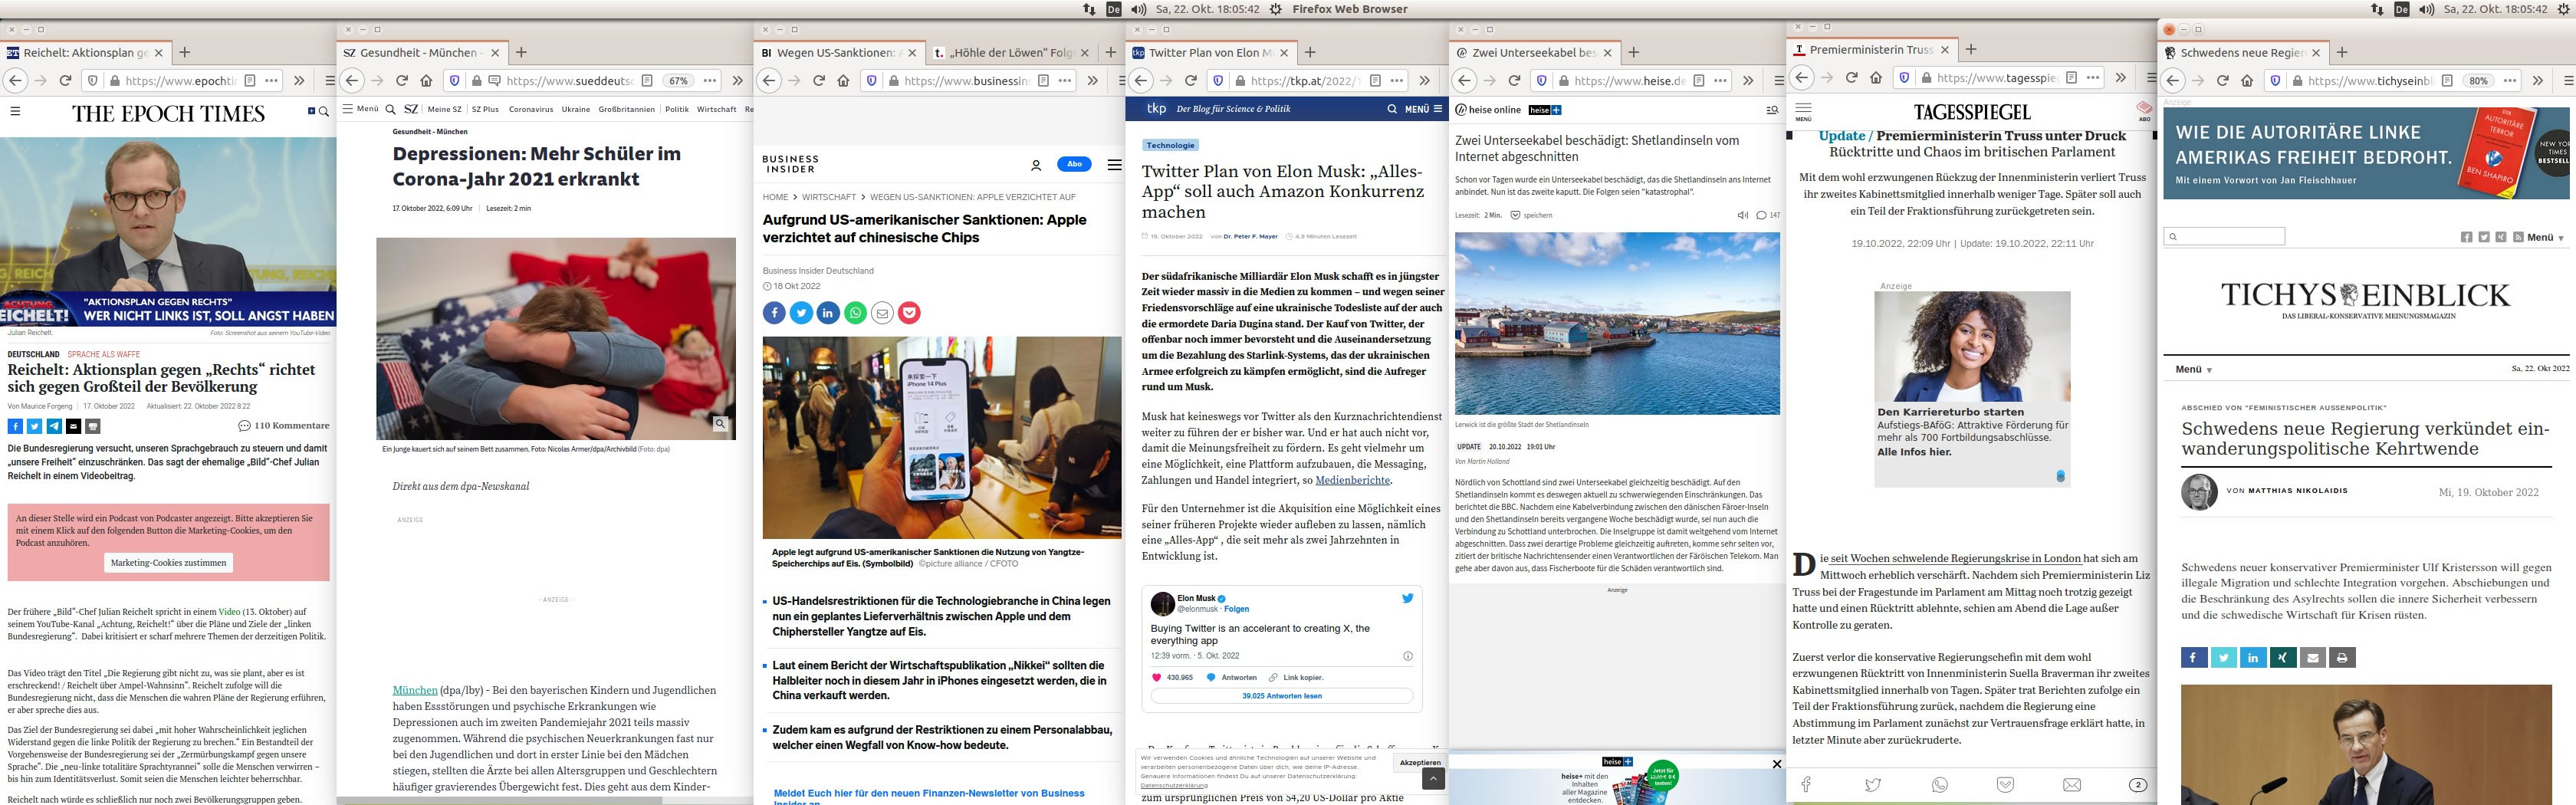
Task: Select Ukraine in SZ navigation bar
Action: [576, 109]
